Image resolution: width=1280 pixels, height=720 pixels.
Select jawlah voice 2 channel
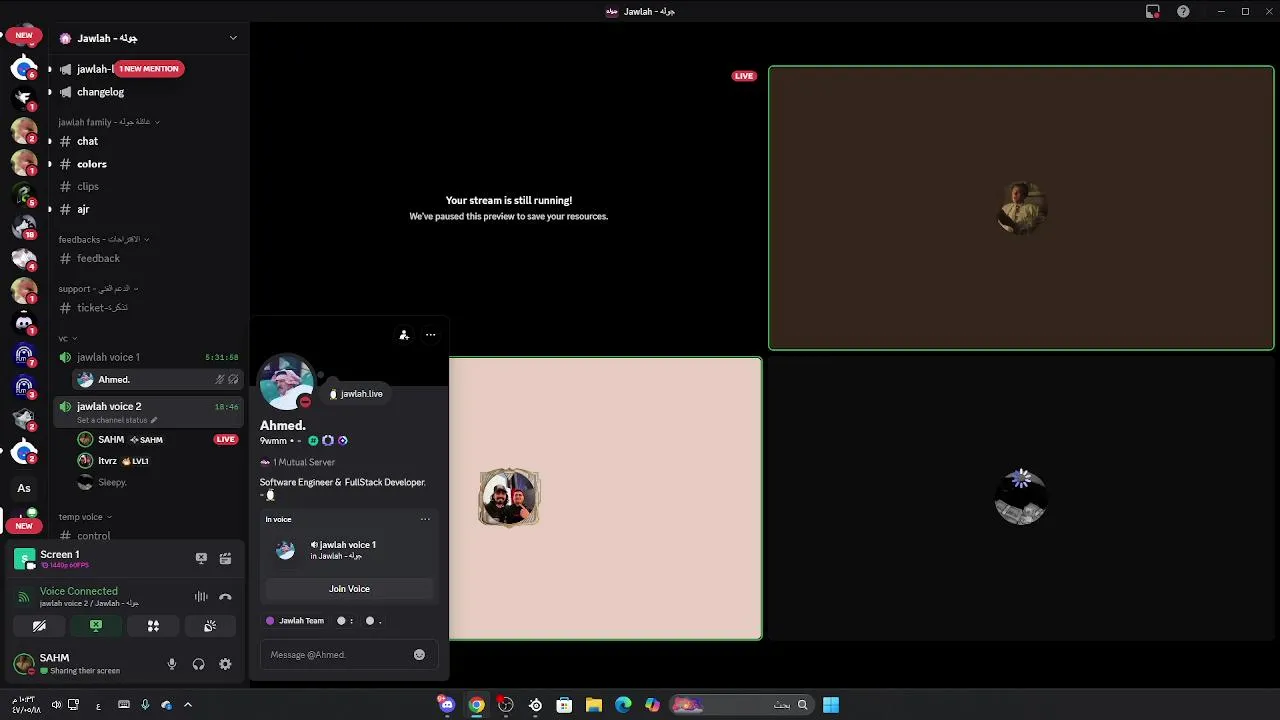click(148, 406)
